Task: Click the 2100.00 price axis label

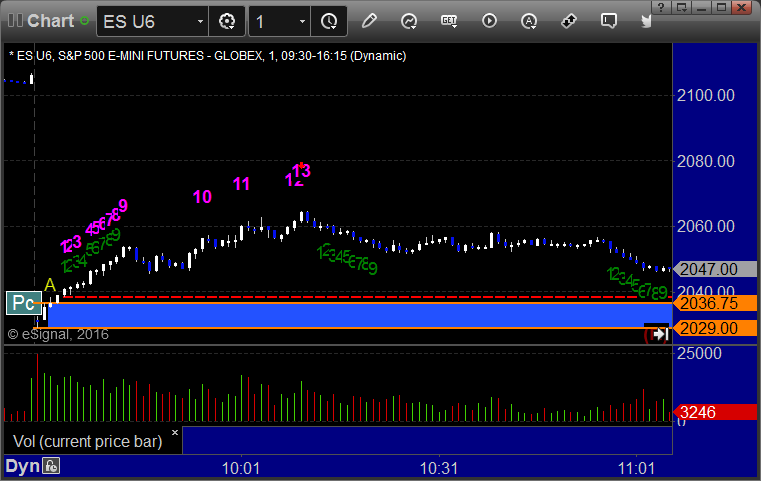Action: tap(706, 95)
